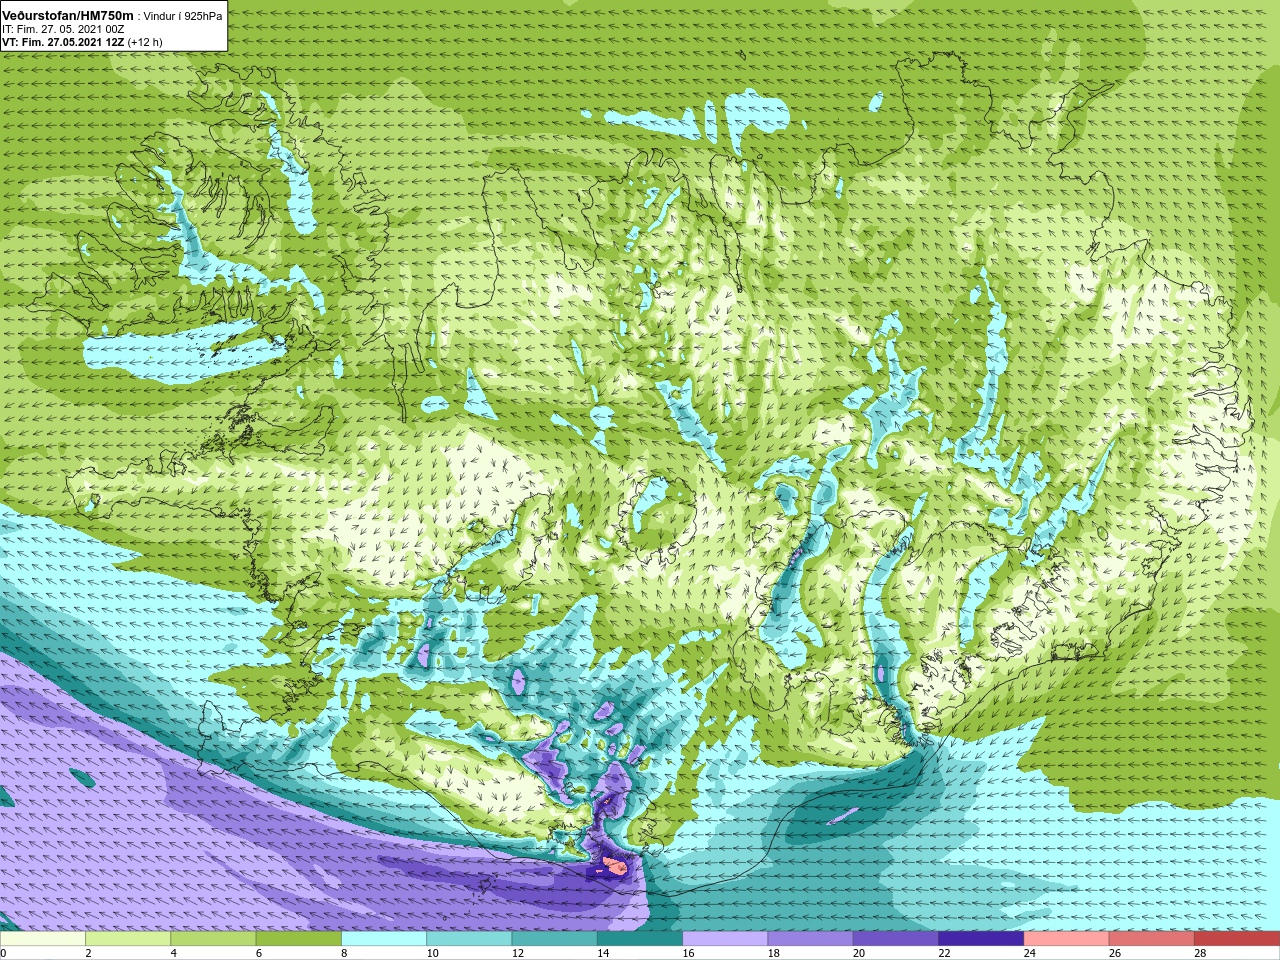The height and width of the screenshot is (960, 1280).
Task: Click the legend number 6
Action: point(259,953)
